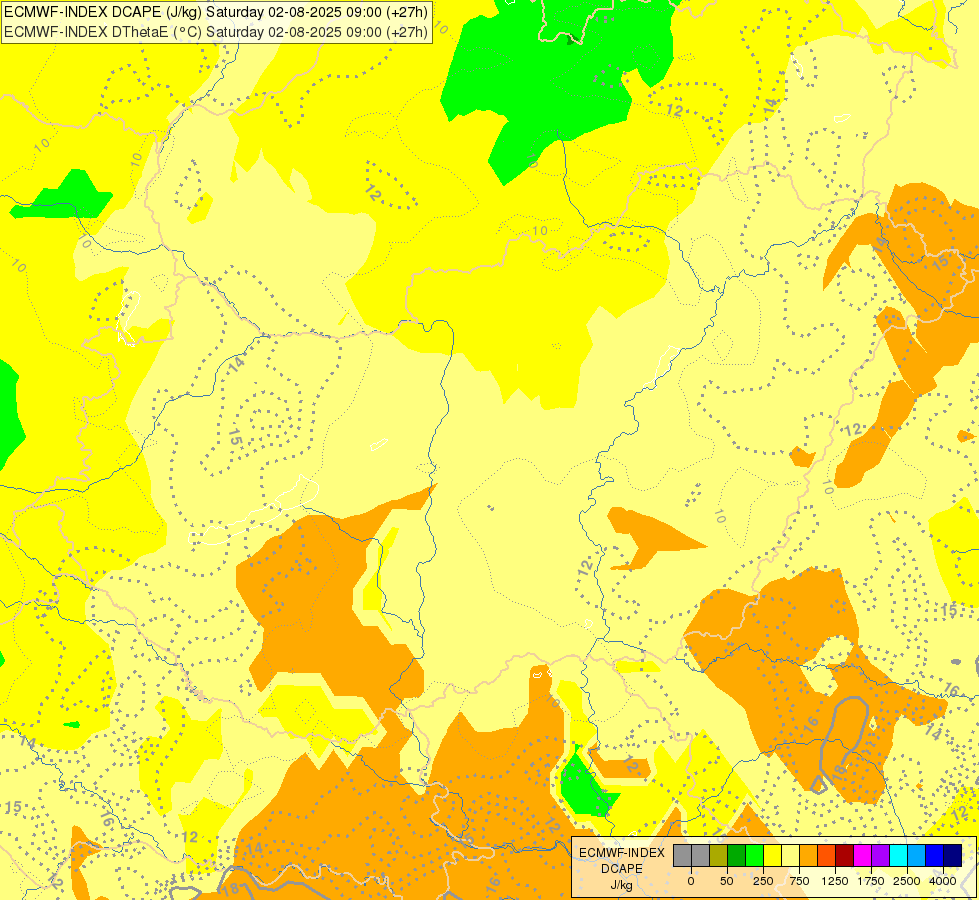Click the magenta legend swatch
Viewport: 979px width, 900px height.
point(863,855)
